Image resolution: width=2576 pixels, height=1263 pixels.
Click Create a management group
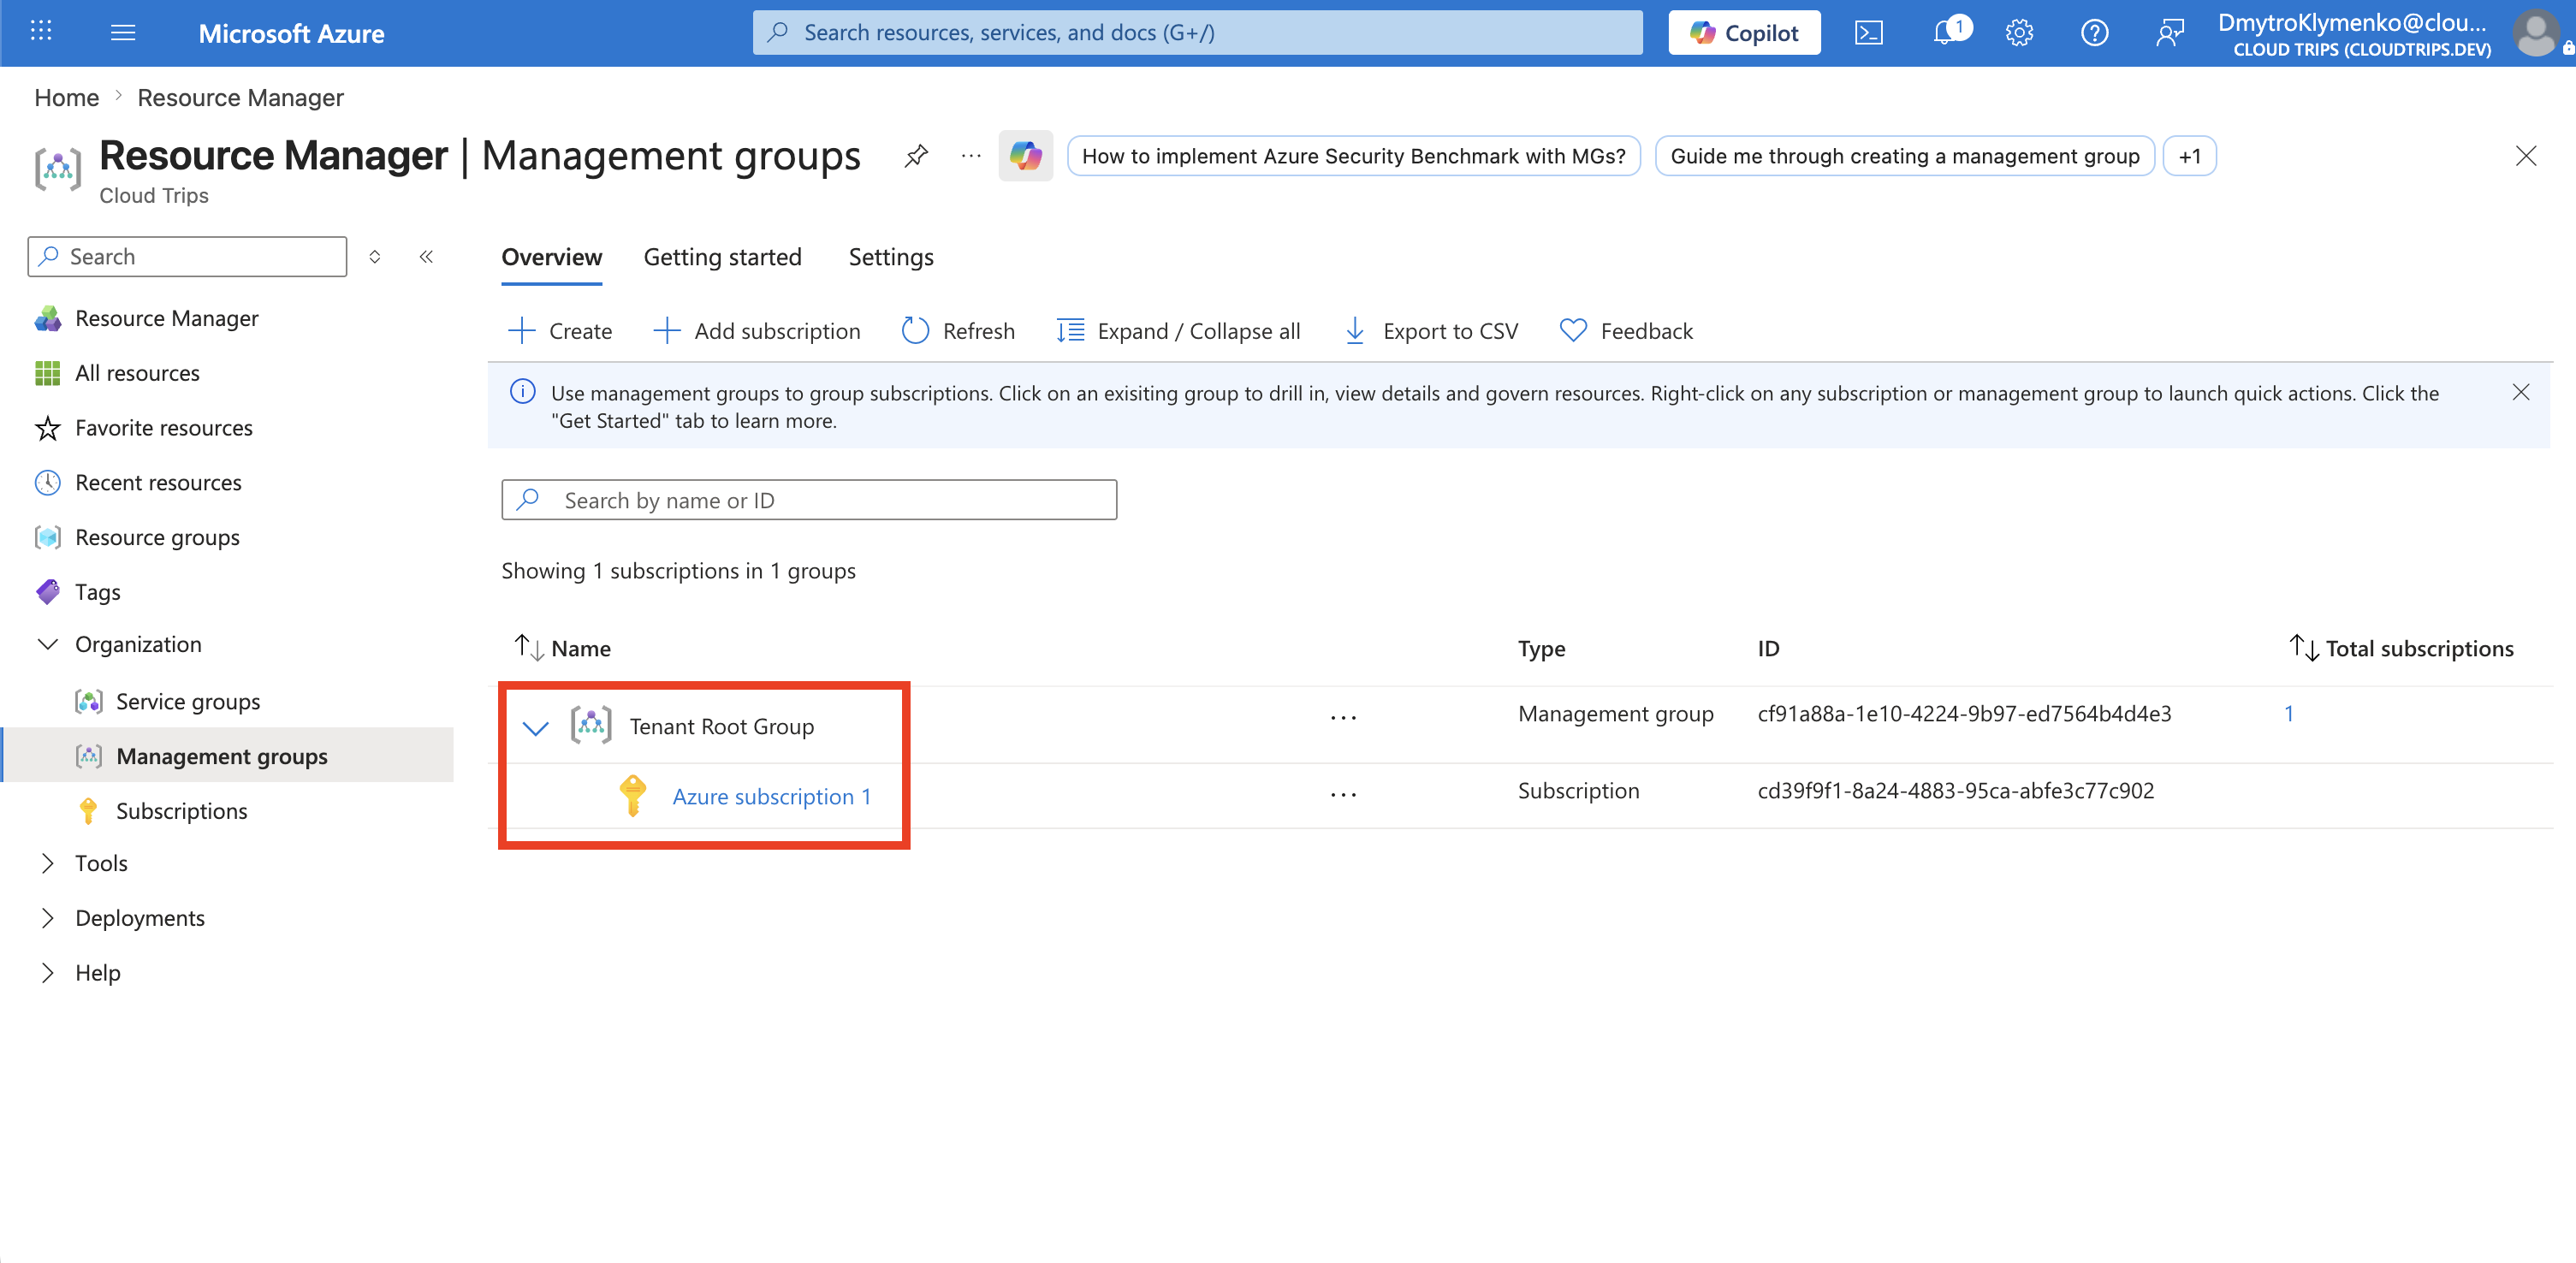pyautogui.click(x=560, y=331)
